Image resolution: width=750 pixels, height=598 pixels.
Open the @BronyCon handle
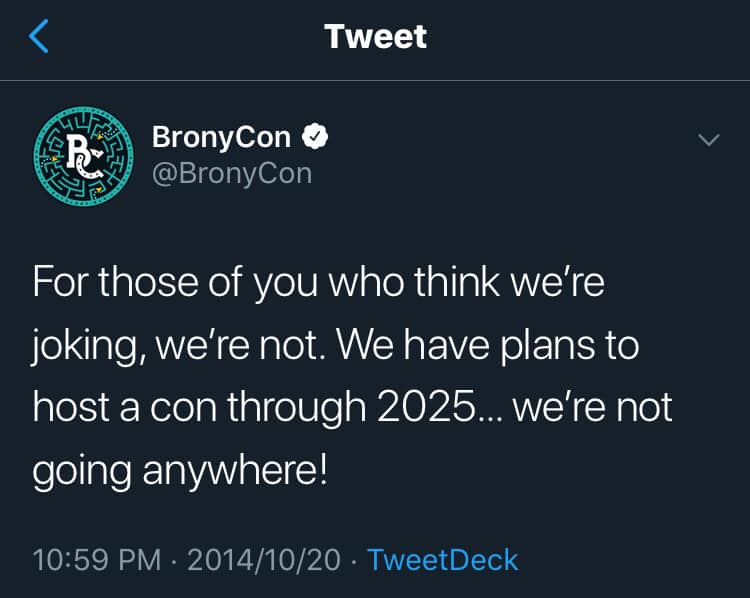[232, 173]
